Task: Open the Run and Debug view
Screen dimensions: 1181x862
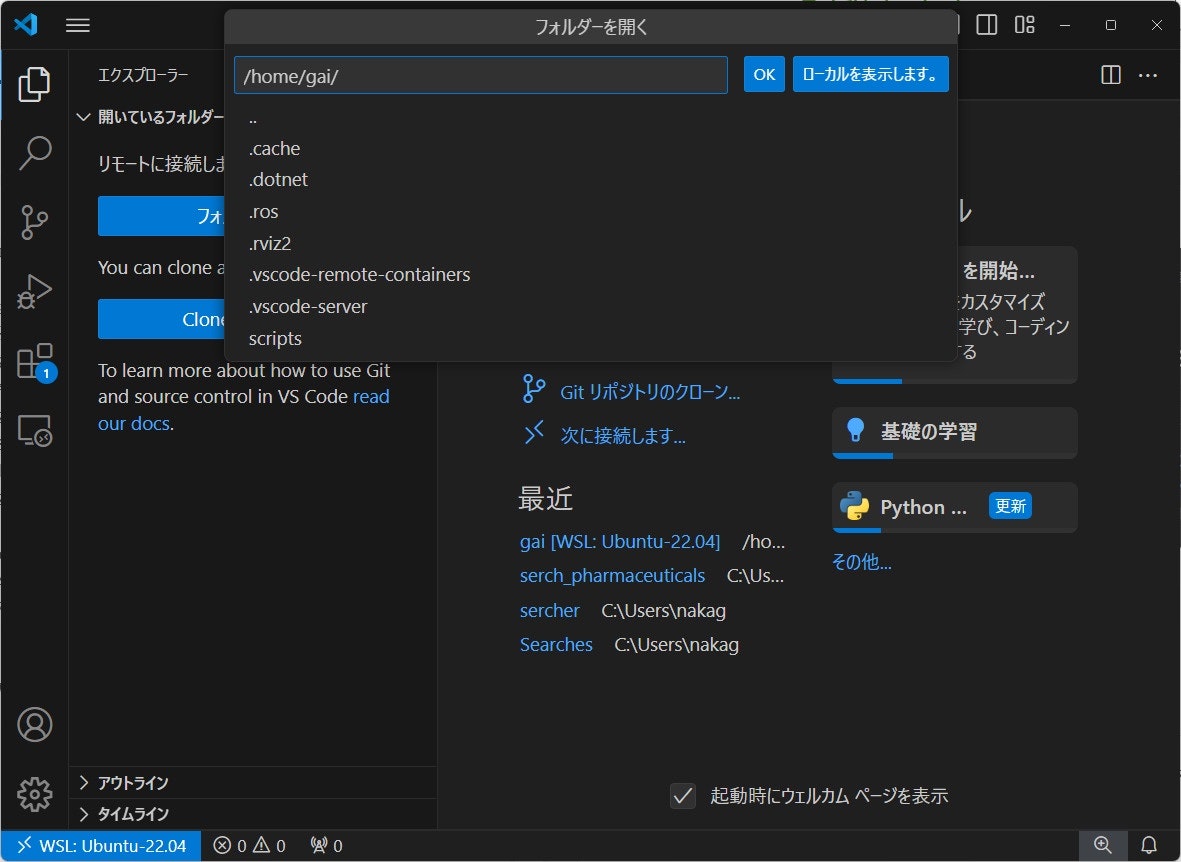Action: pyautogui.click(x=34, y=292)
